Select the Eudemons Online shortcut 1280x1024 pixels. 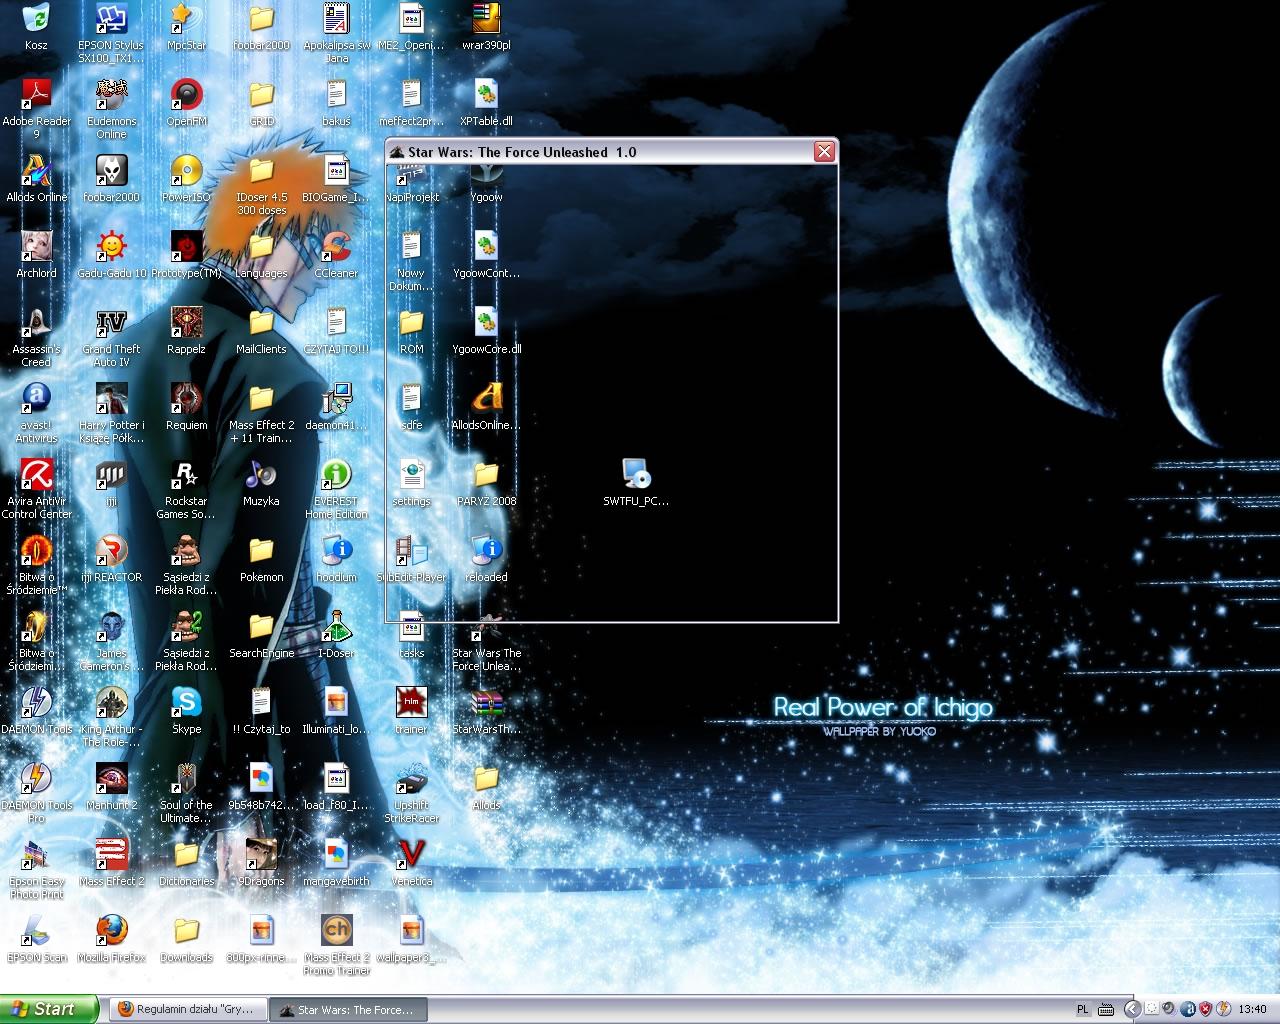[111, 109]
